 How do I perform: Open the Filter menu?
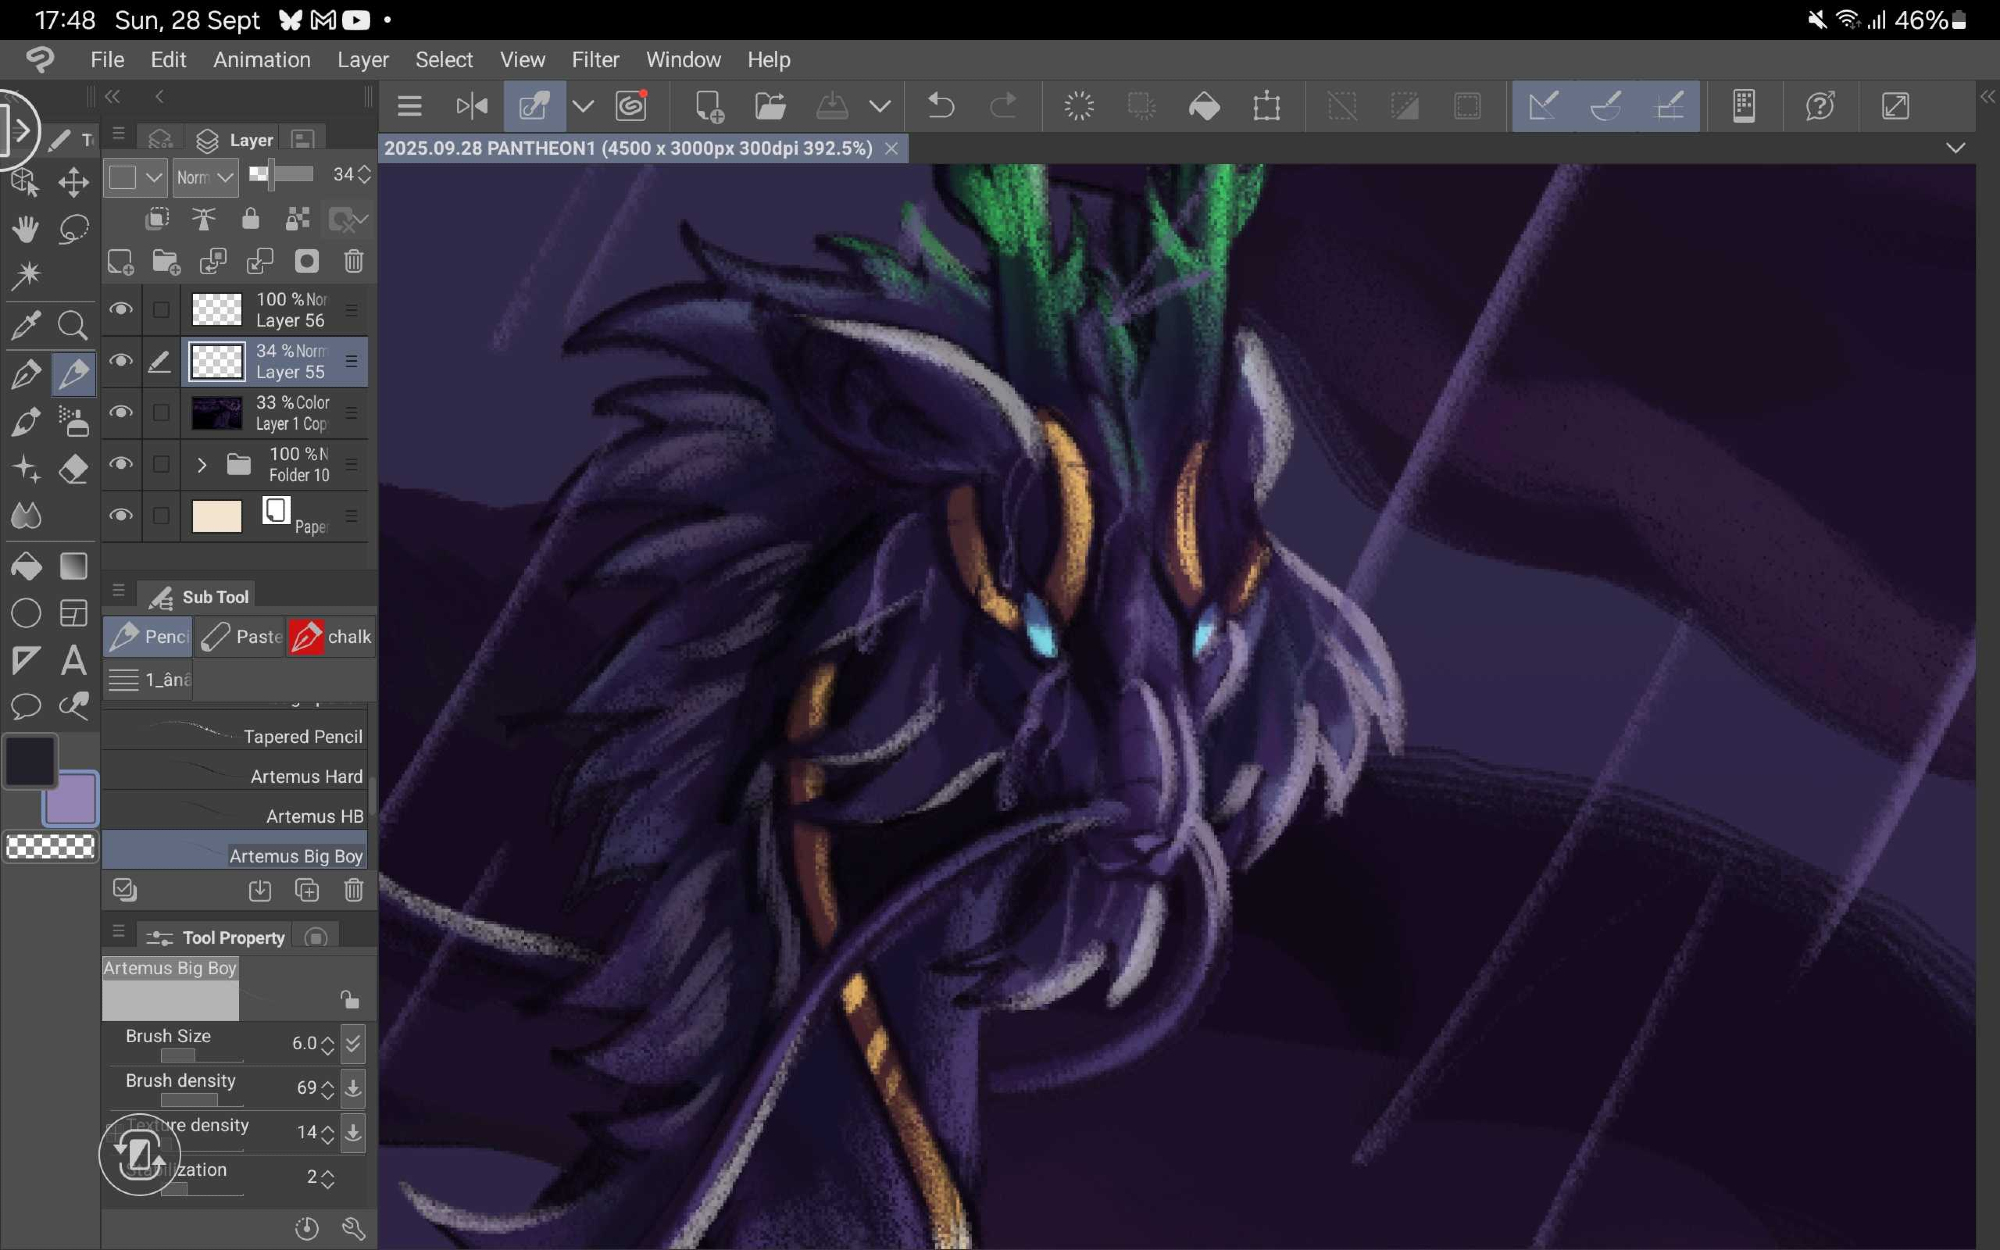(595, 60)
